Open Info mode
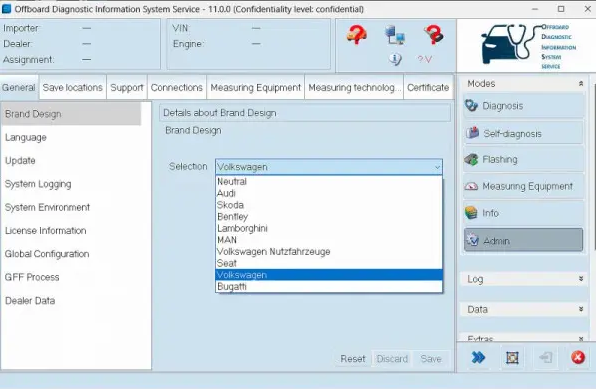This screenshot has height=389, width=596. coord(523,213)
